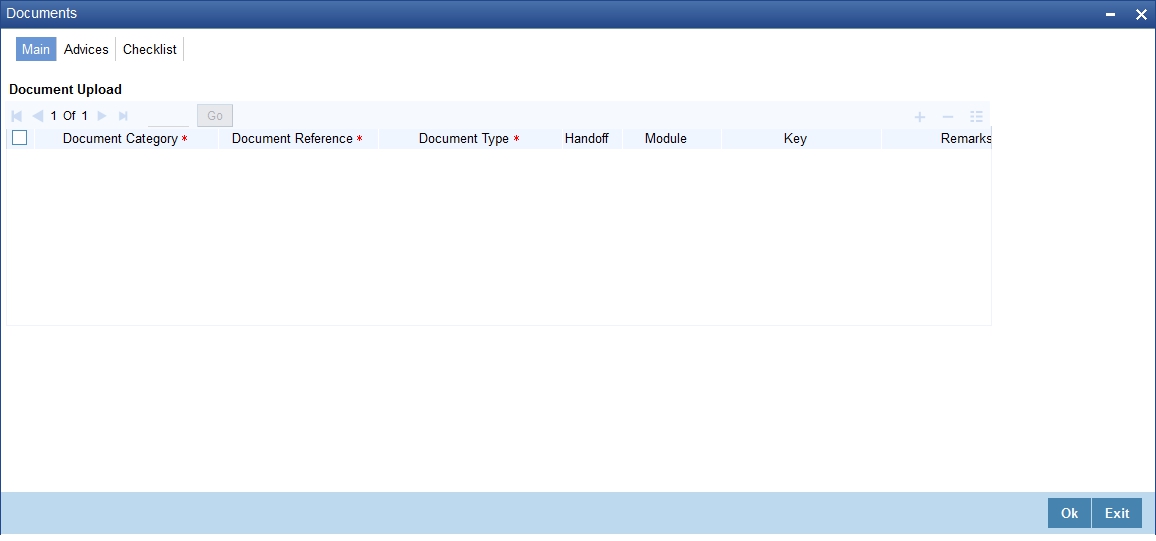Jump to last page icon
1156x541 pixels.
(x=123, y=116)
